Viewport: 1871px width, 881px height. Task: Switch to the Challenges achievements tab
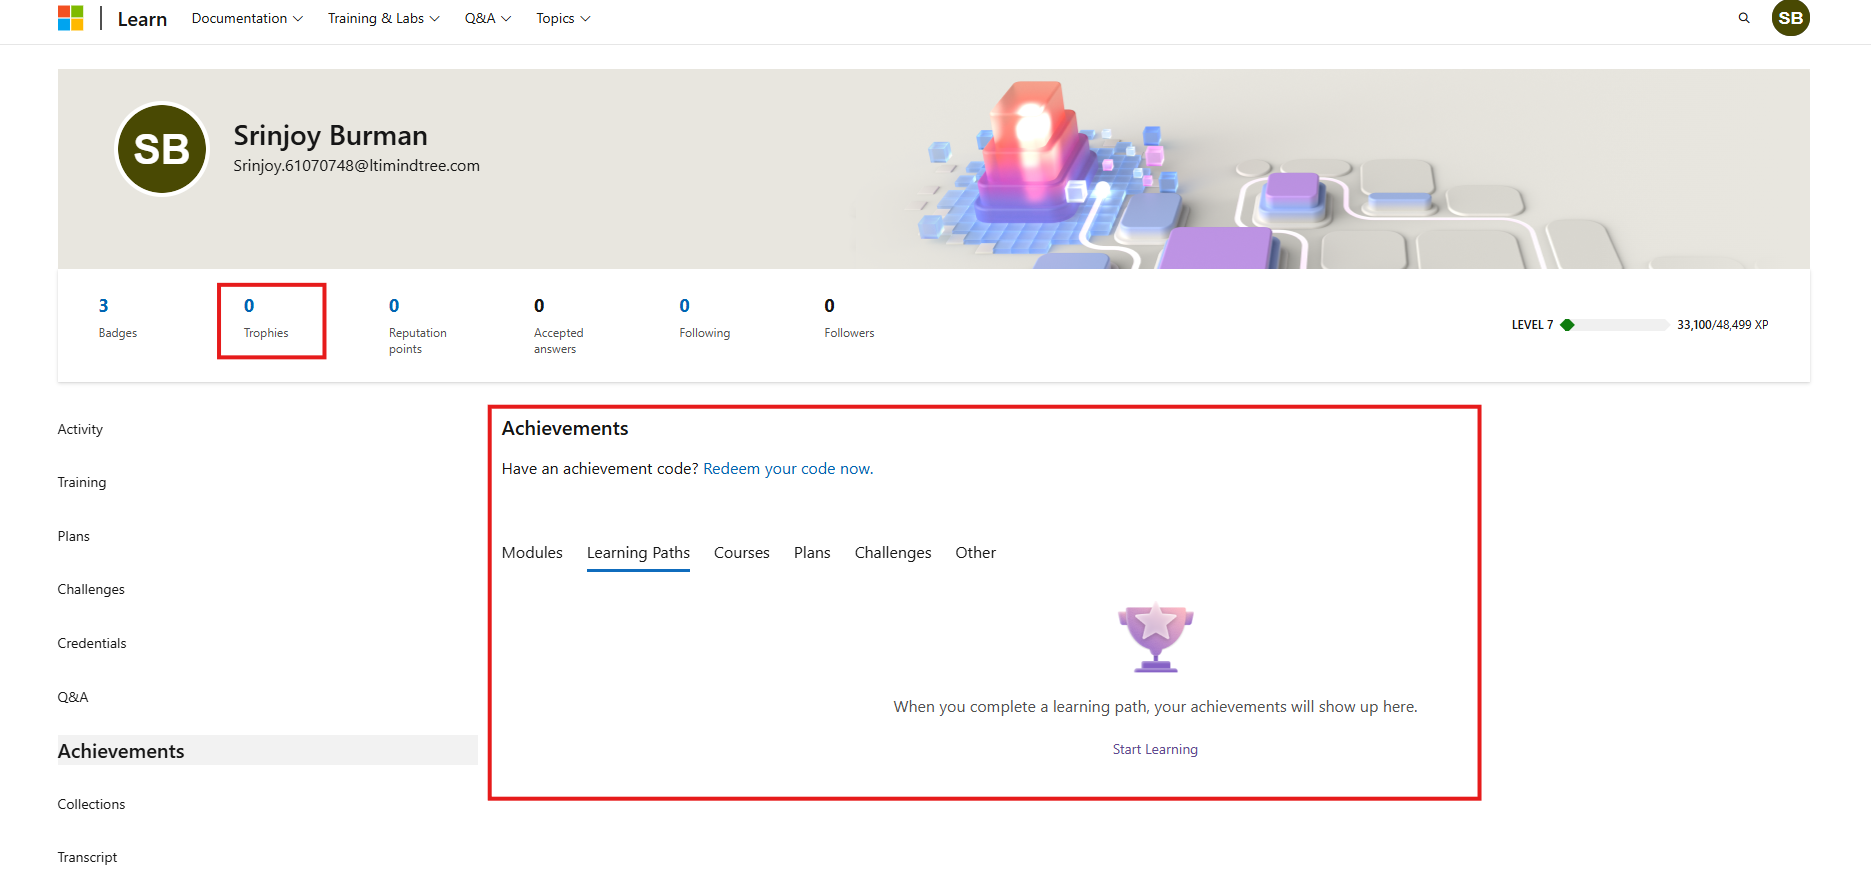pyautogui.click(x=893, y=553)
